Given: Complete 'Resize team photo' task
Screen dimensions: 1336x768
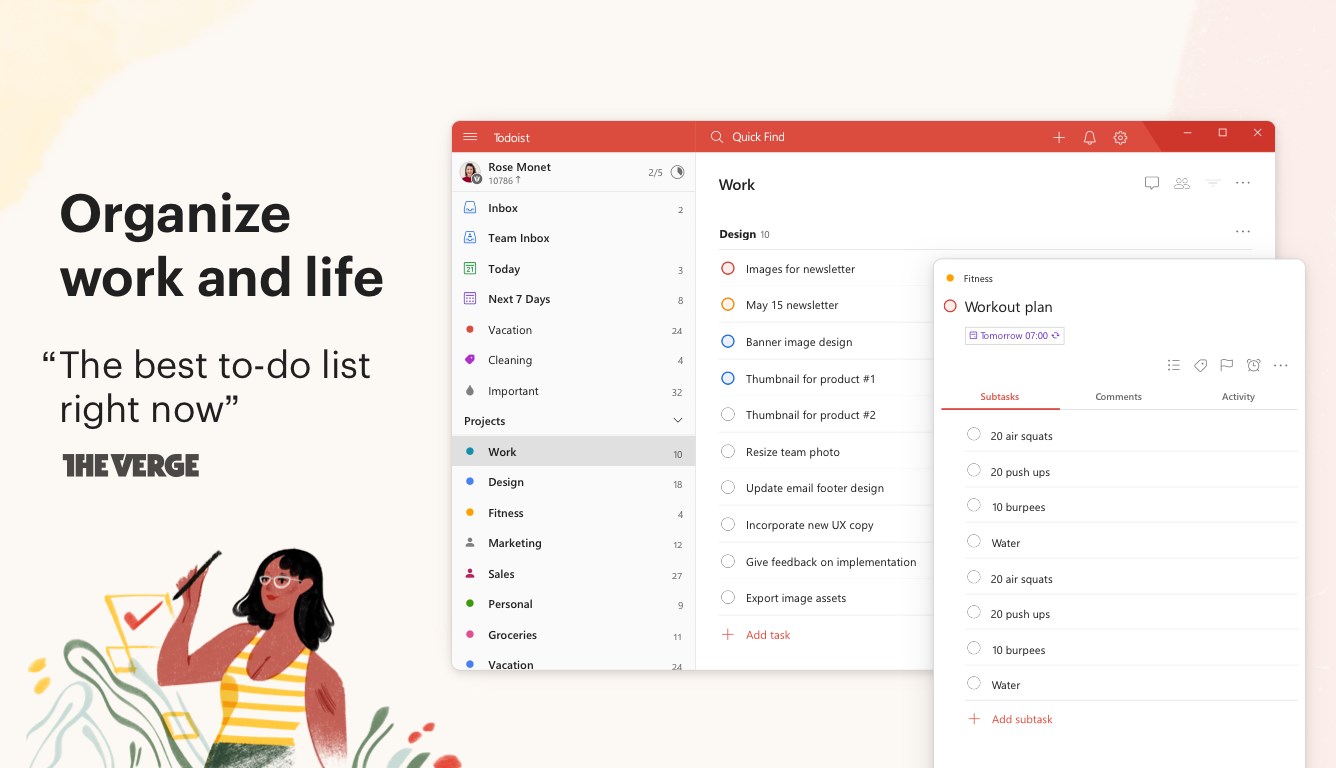Looking at the screenshot, I should tap(728, 451).
